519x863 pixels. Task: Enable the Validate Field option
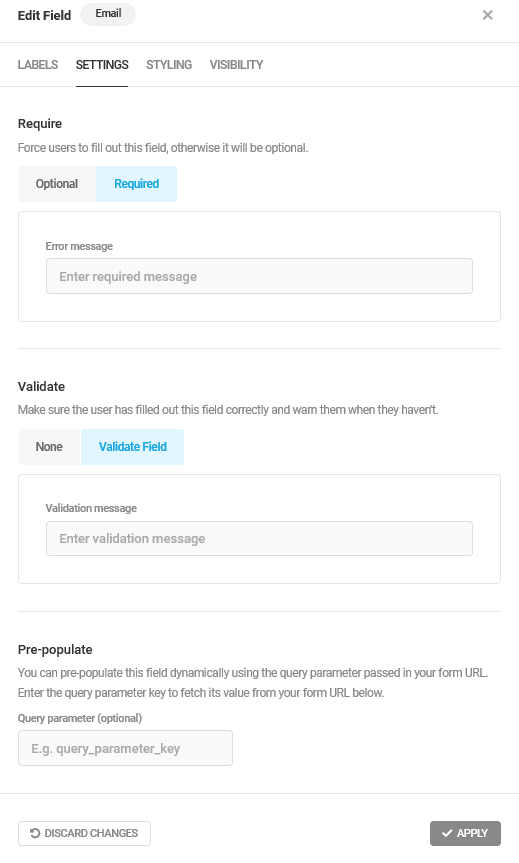click(x=133, y=447)
